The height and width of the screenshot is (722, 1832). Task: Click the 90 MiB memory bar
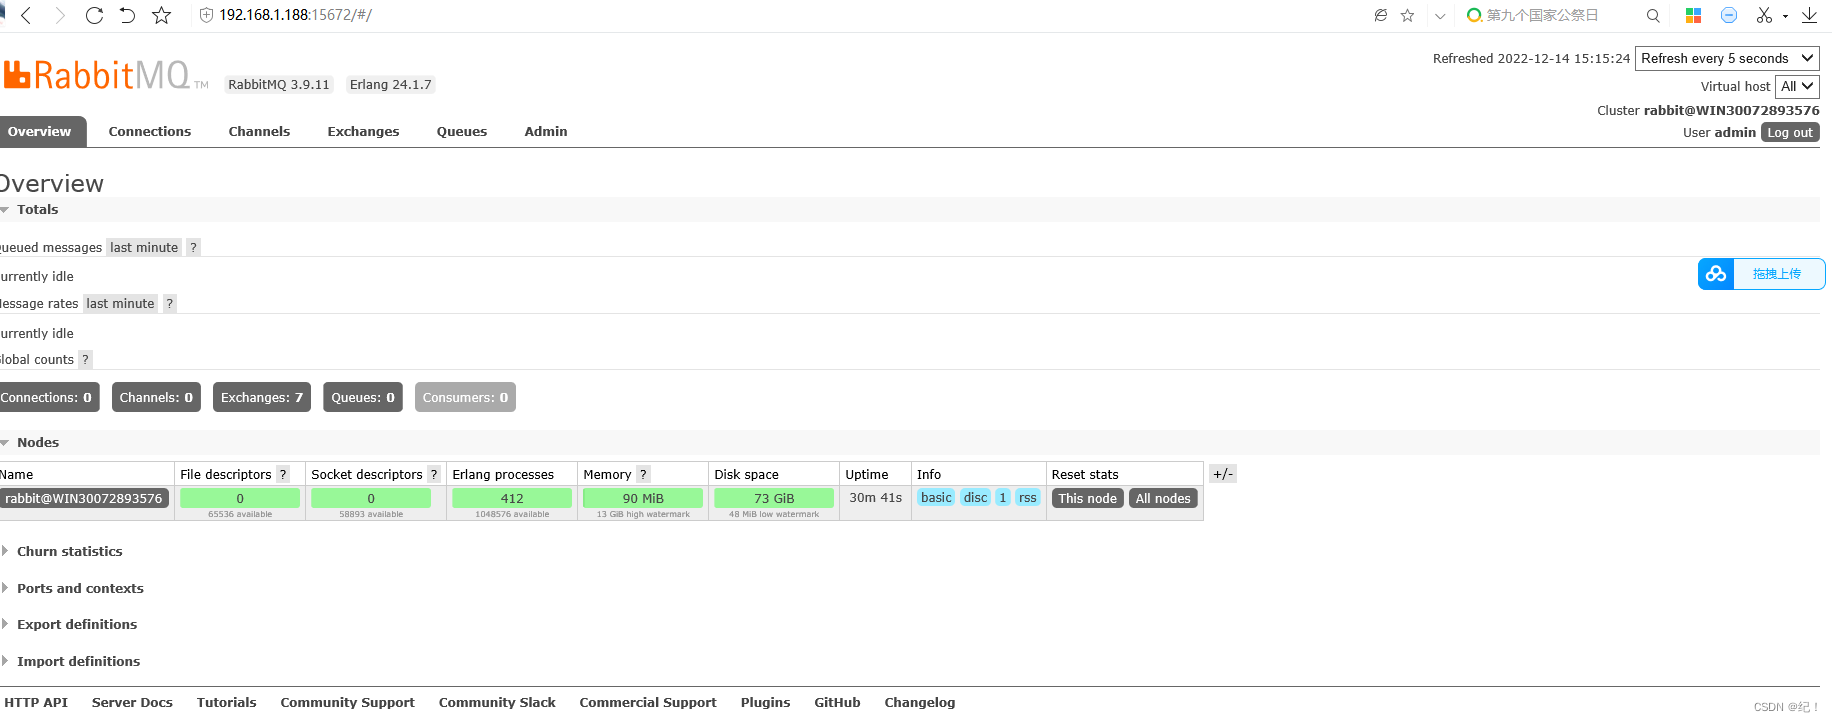(x=643, y=498)
